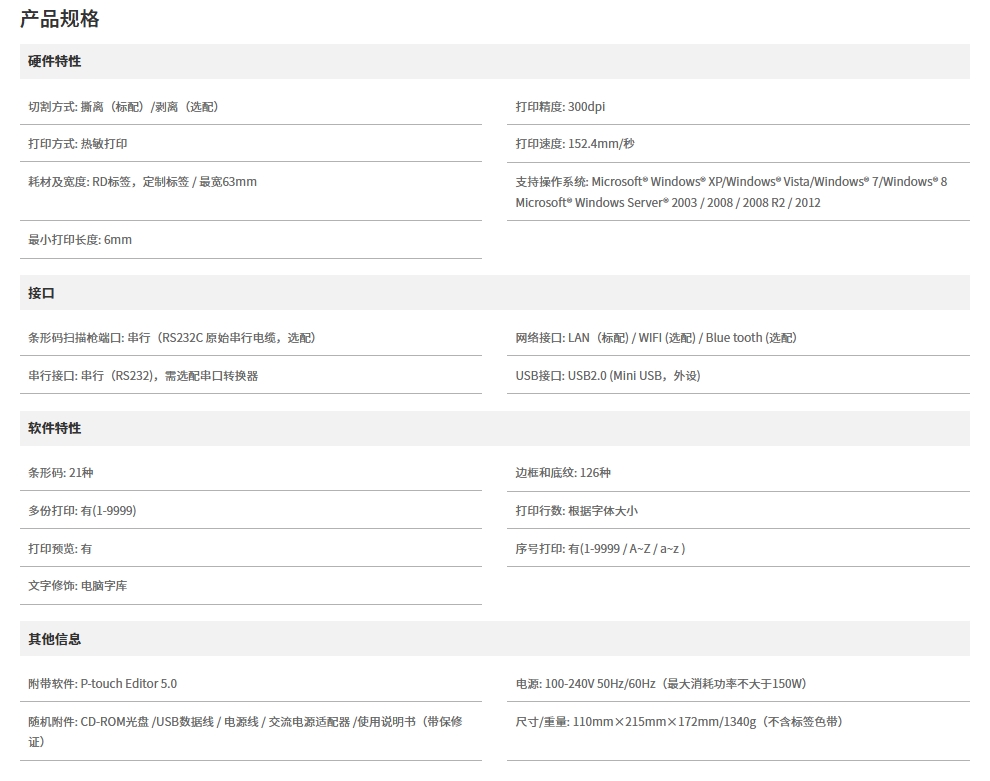The height and width of the screenshot is (781, 990).
Task: Click the 接口 section header
Action: pos(41,293)
